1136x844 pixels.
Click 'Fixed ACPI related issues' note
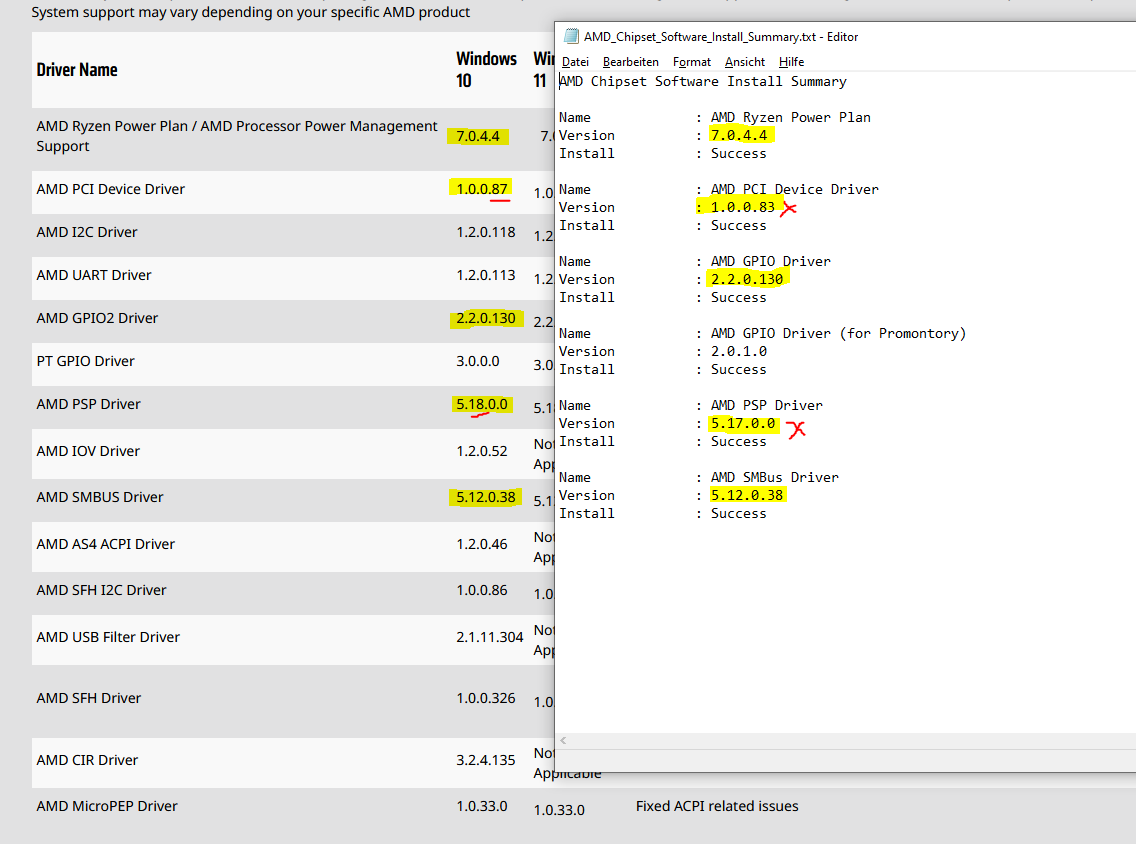(x=717, y=806)
